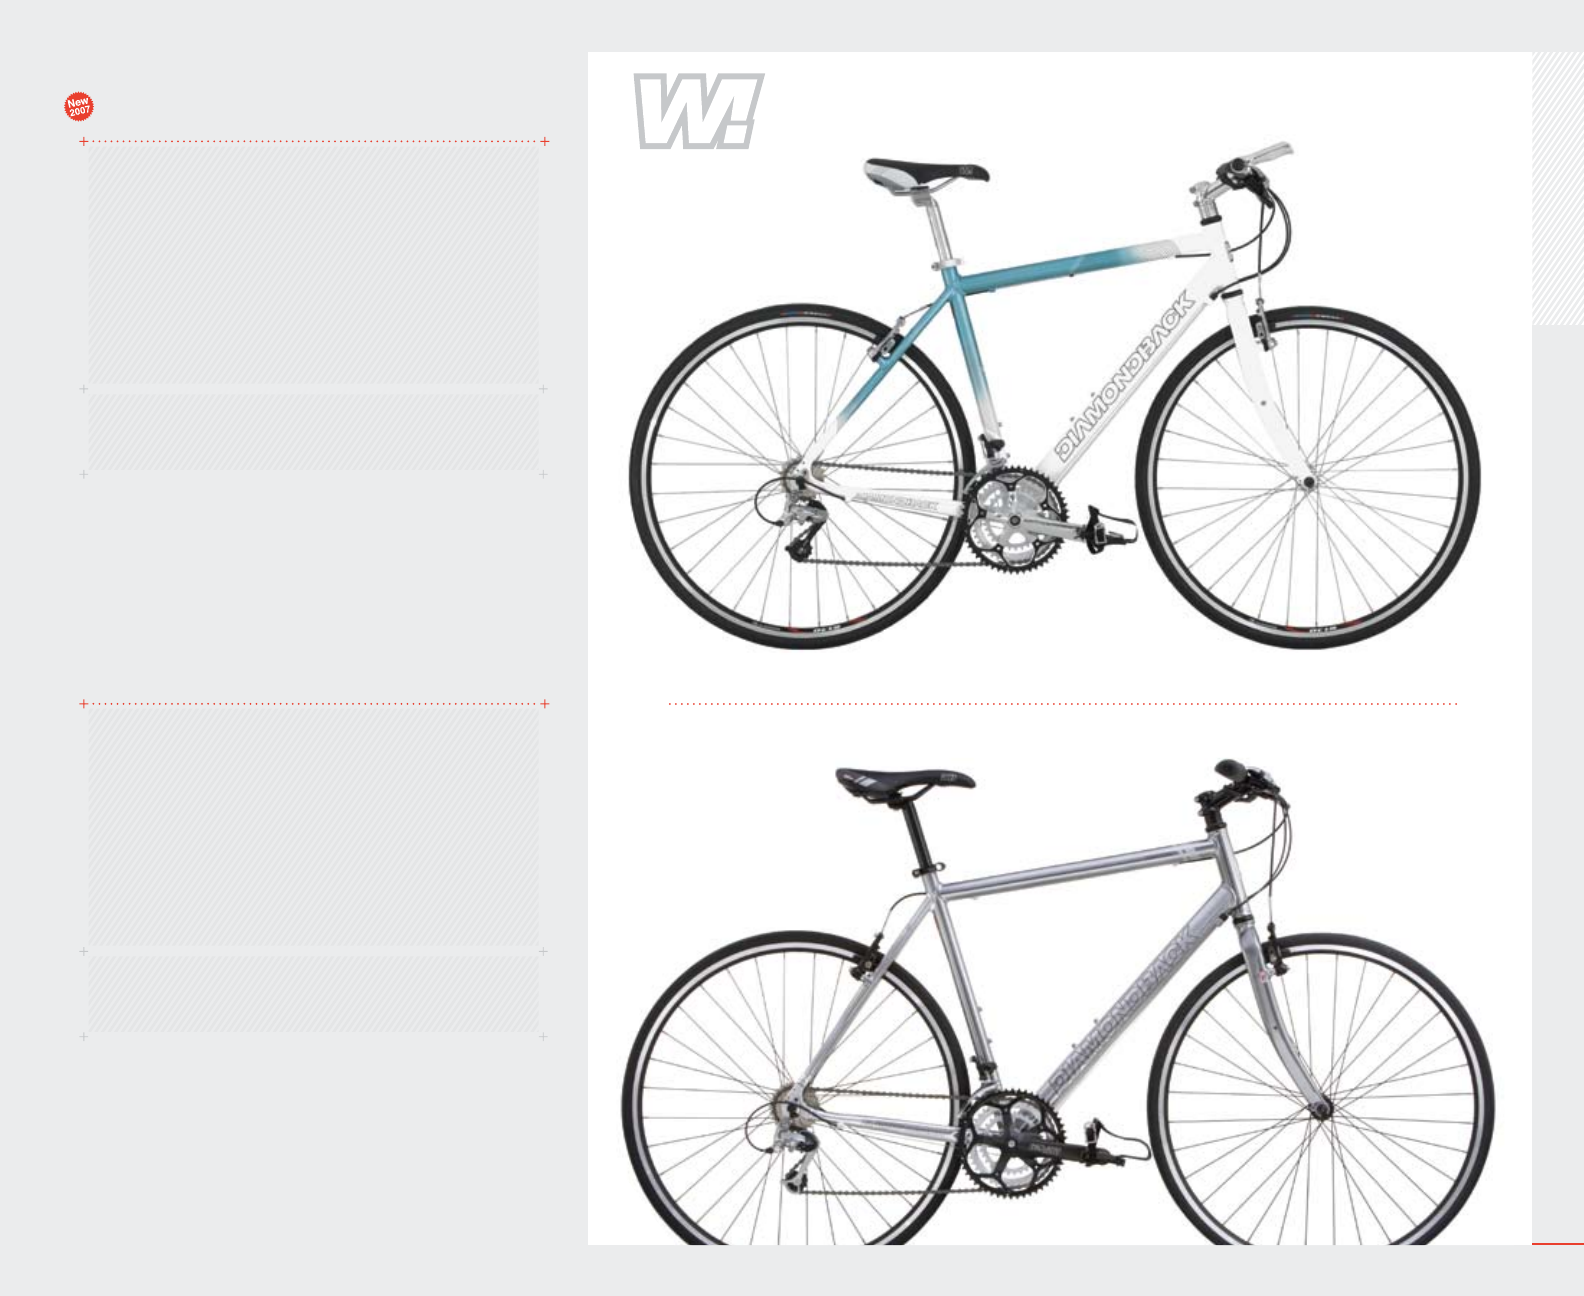Click the black saddle on the teal bike

(926, 173)
